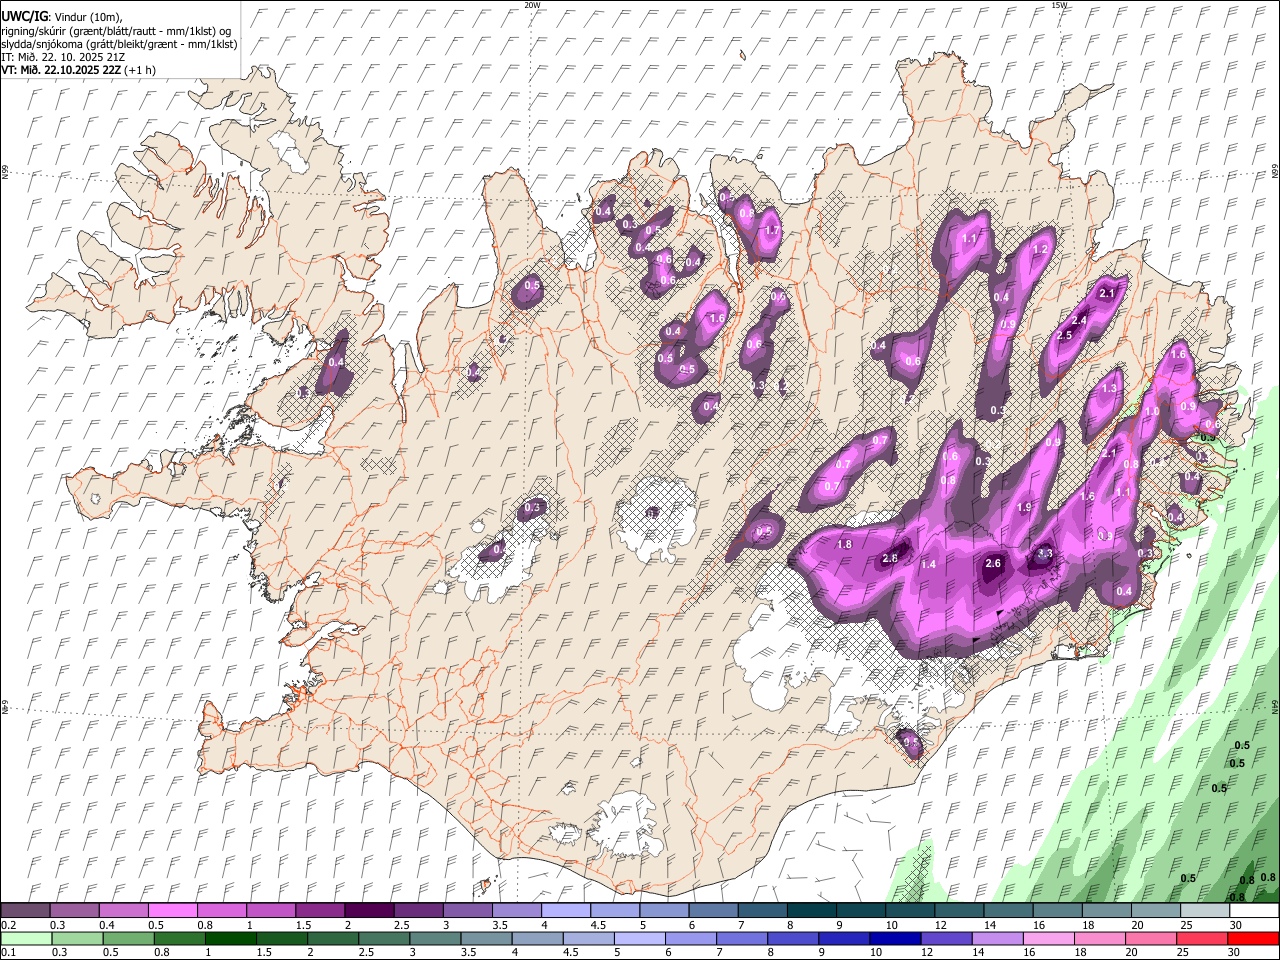Click the 20W longitude label
Screen dimensions: 1280x960
532,5
